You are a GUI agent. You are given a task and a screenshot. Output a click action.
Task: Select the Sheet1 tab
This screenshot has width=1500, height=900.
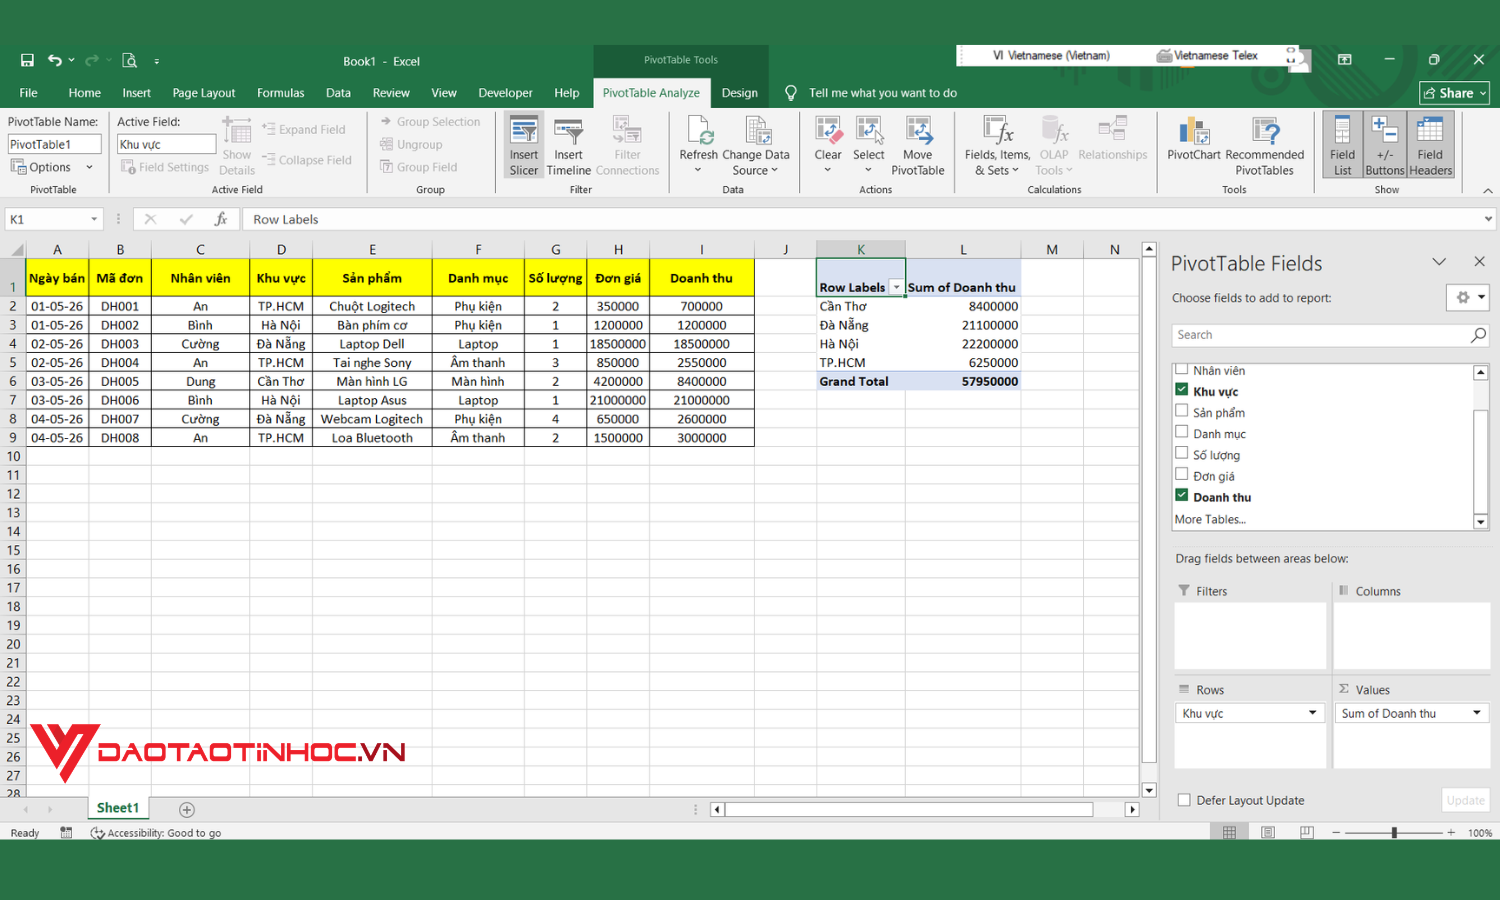(117, 808)
